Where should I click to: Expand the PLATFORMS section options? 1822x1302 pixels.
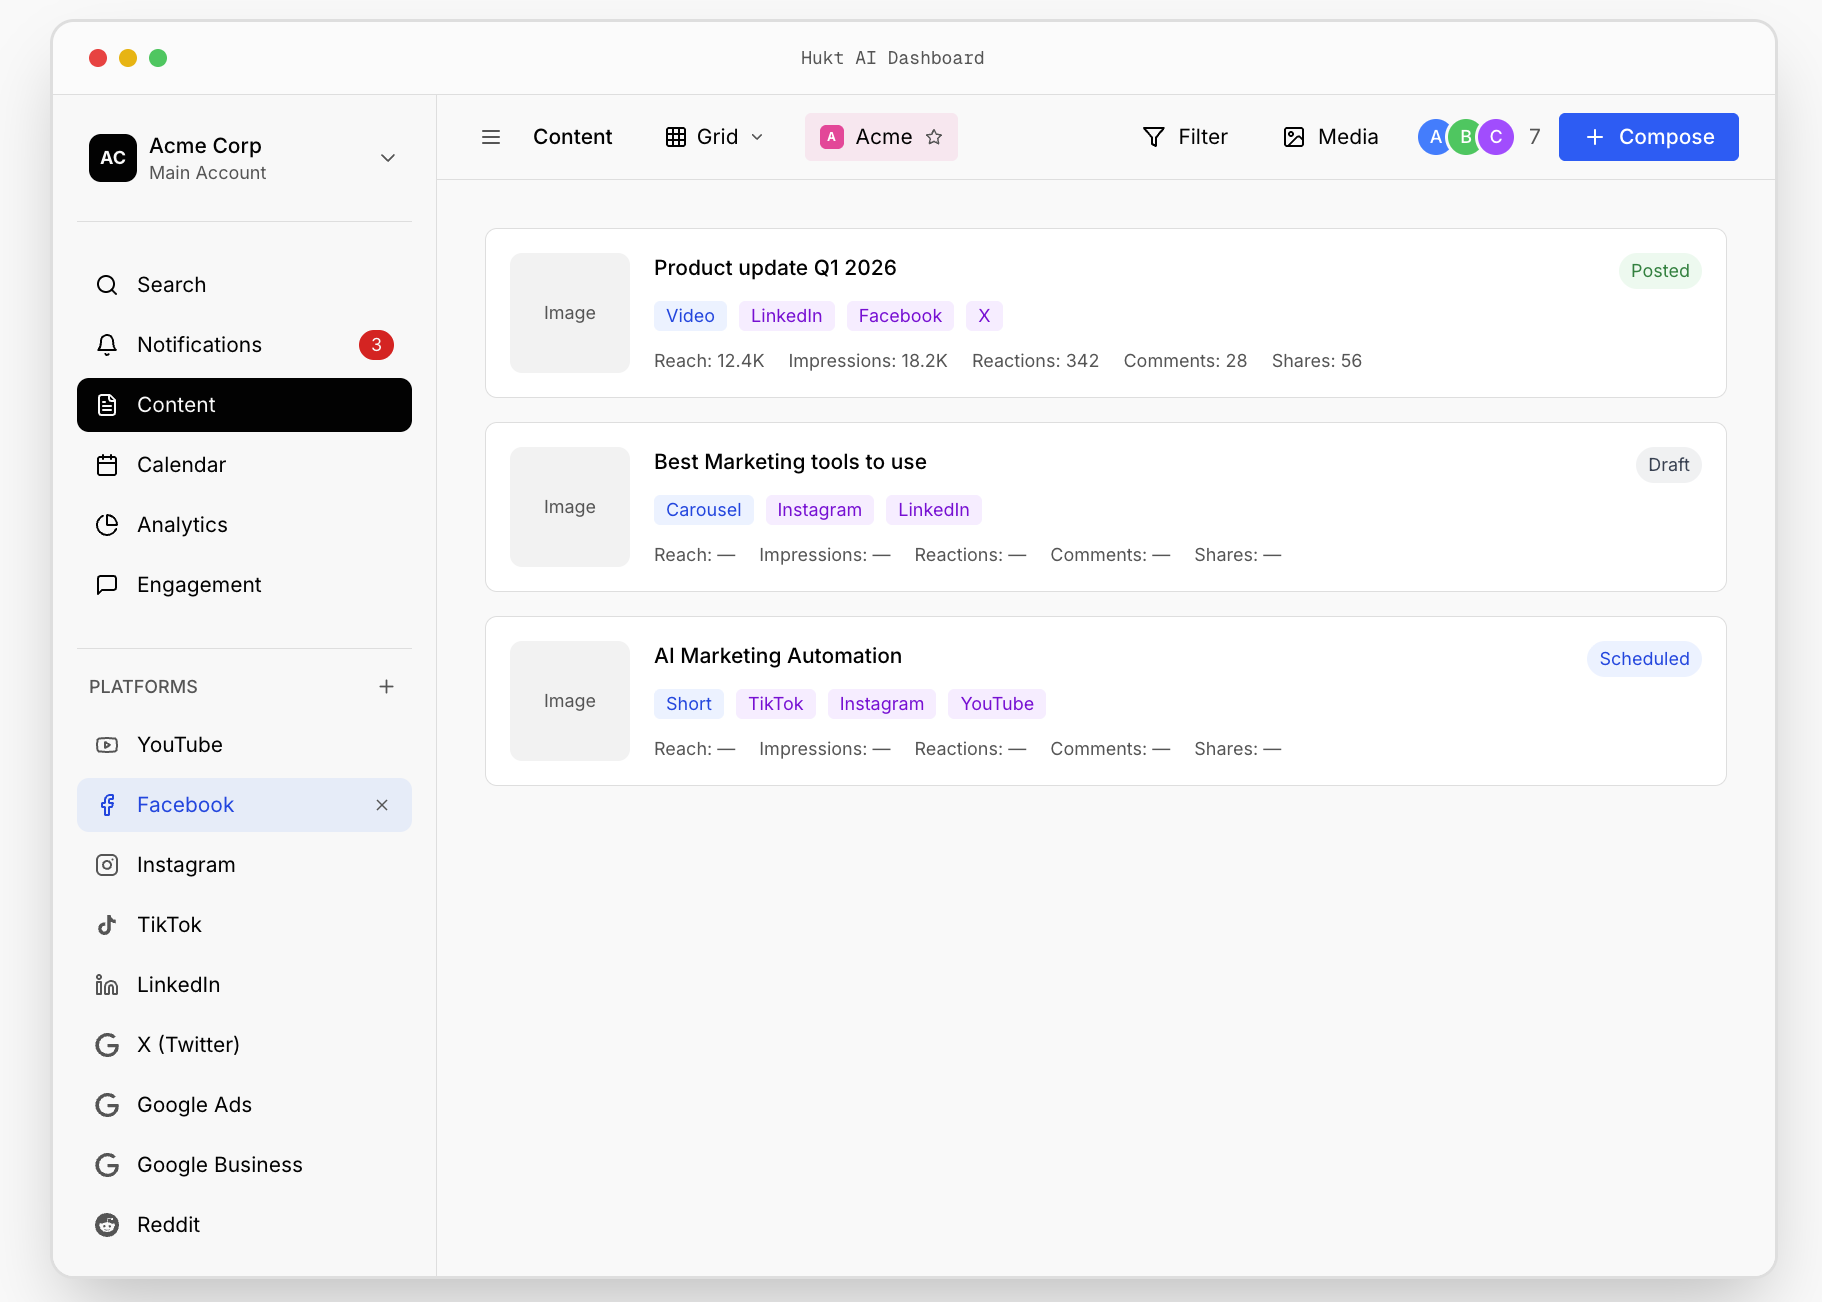coord(143,686)
